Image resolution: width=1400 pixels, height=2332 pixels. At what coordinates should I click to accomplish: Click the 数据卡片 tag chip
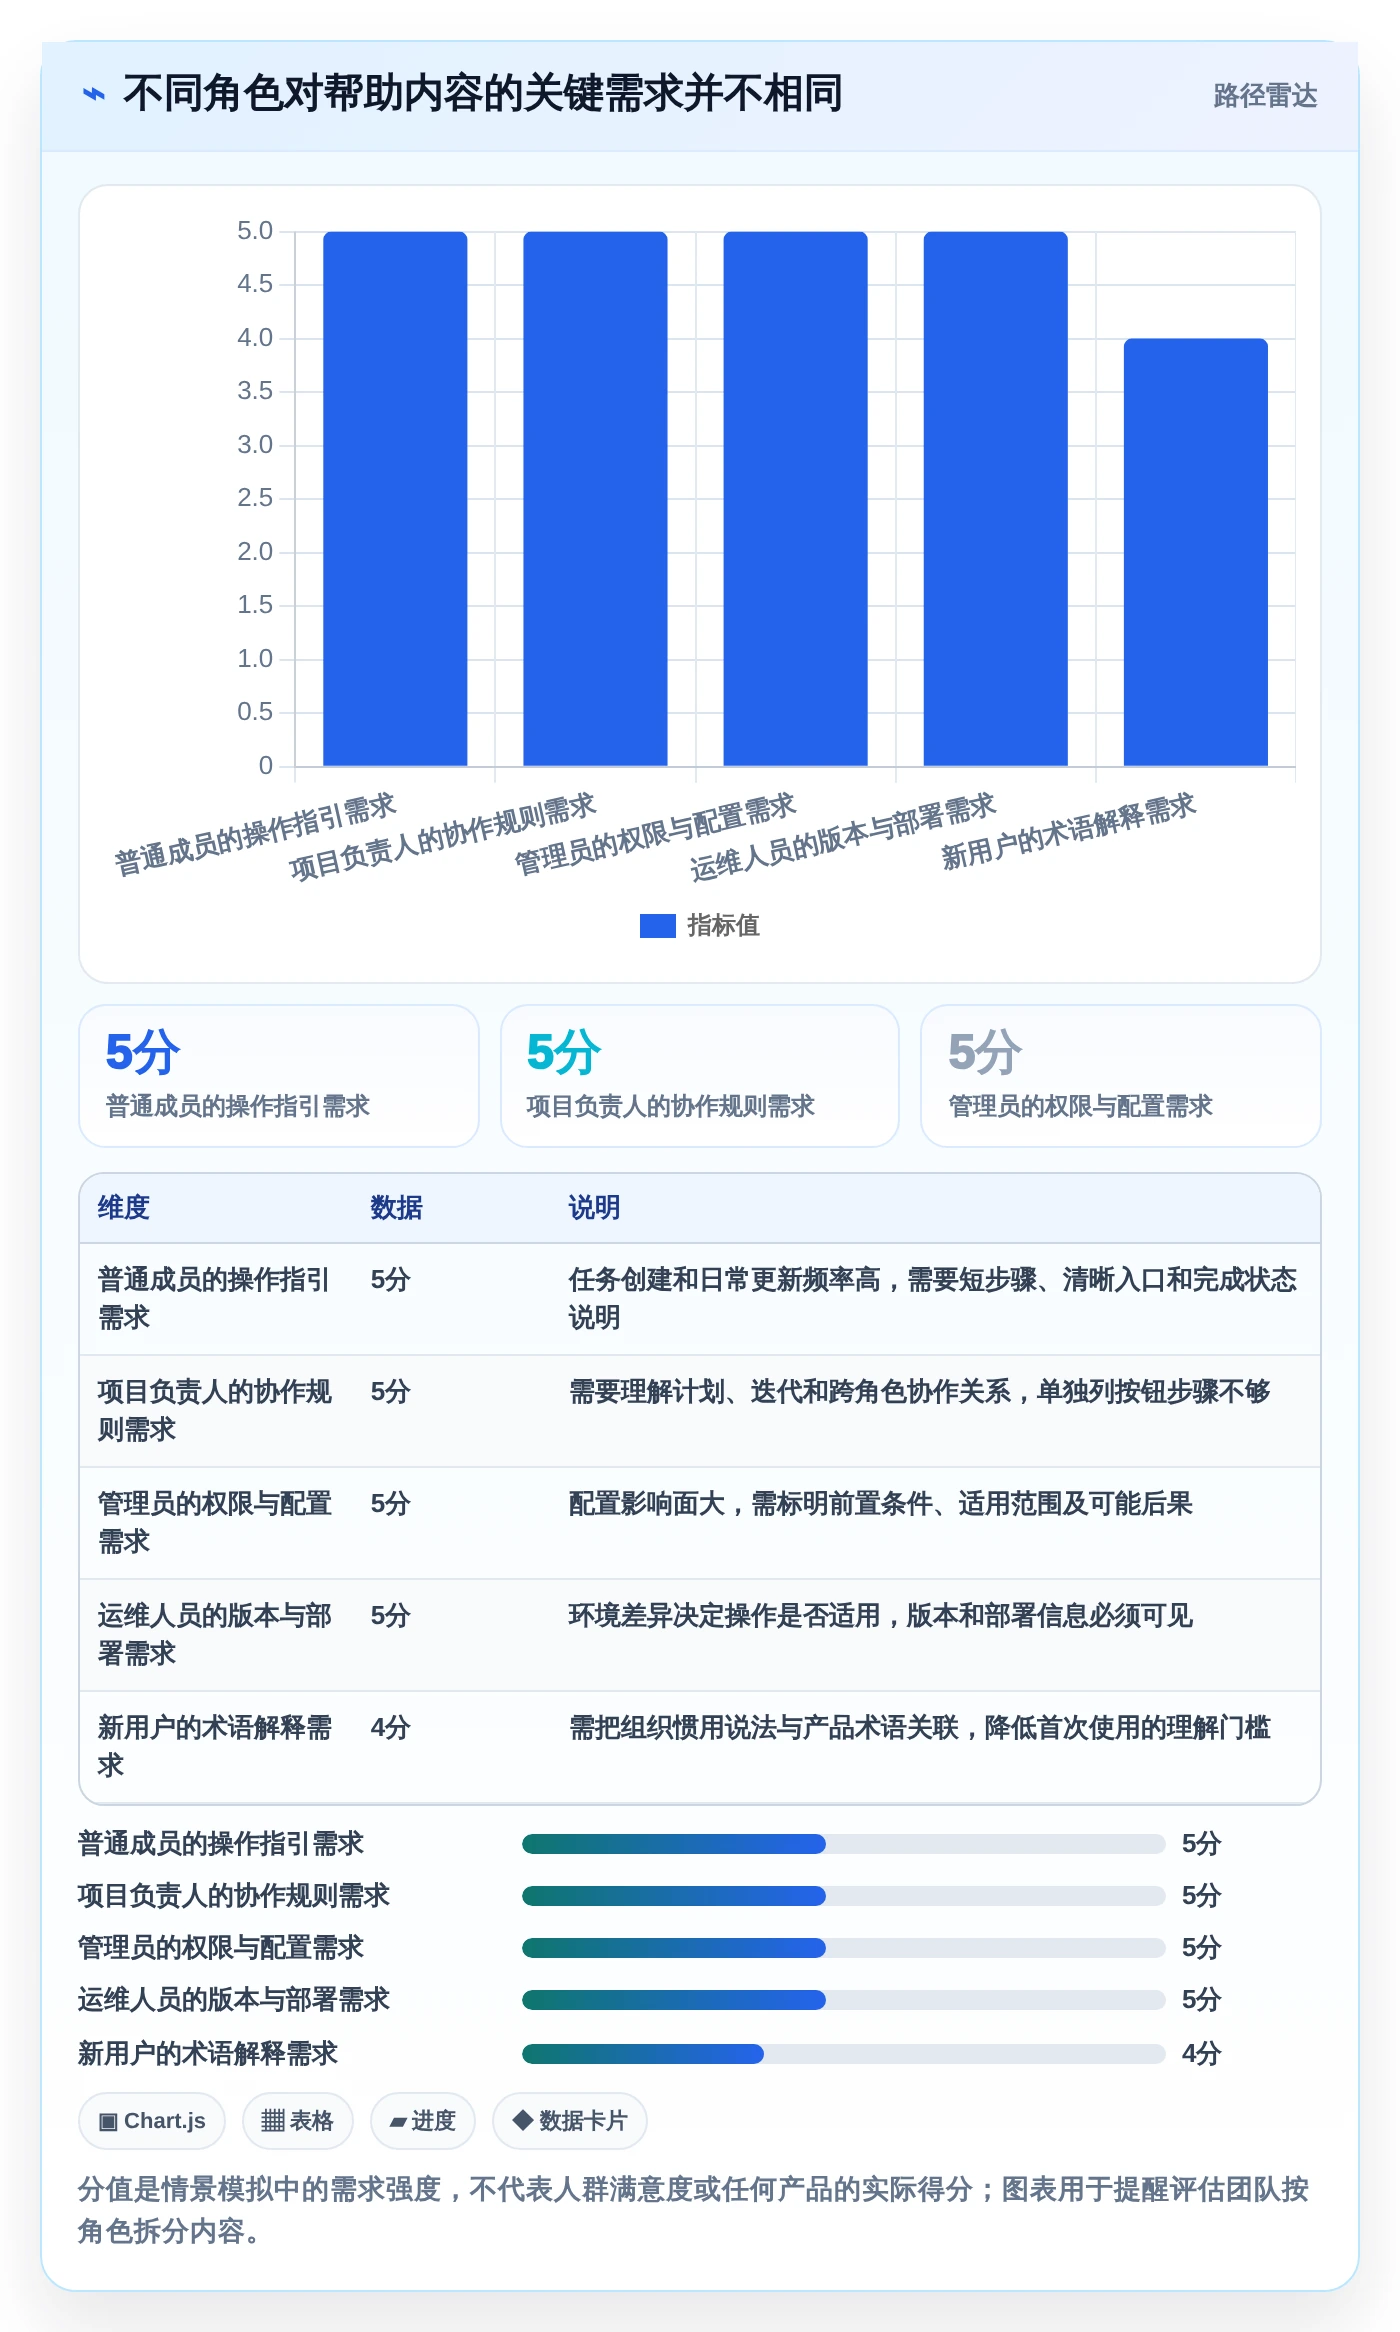tap(569, 2121)
